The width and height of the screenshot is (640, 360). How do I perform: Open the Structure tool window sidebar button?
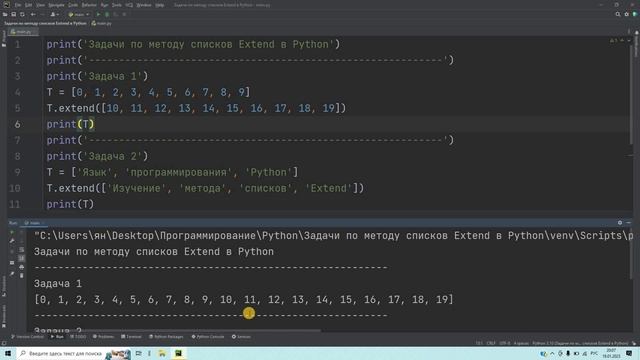click(x=4, y=286)
